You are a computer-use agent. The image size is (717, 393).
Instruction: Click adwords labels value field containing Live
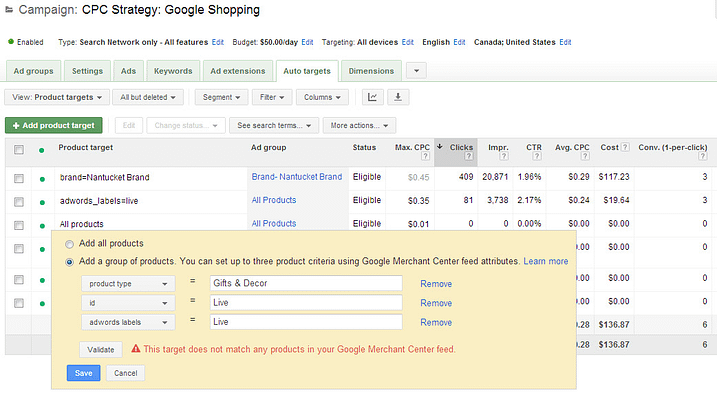(306, 322)
